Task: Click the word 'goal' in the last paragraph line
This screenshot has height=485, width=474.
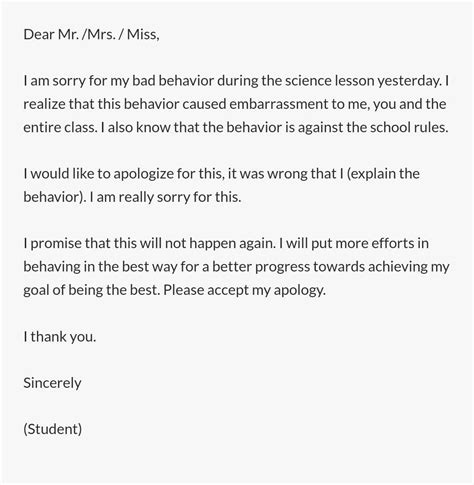Action: [36, 290]
